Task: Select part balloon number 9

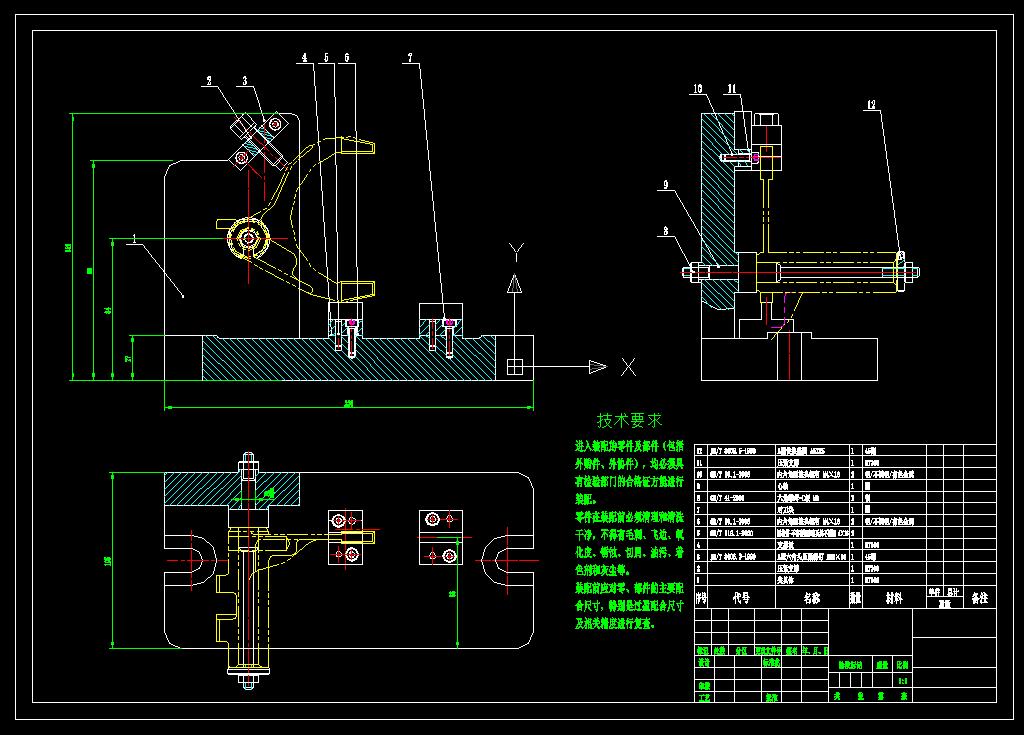Action: tap(665, 184)
